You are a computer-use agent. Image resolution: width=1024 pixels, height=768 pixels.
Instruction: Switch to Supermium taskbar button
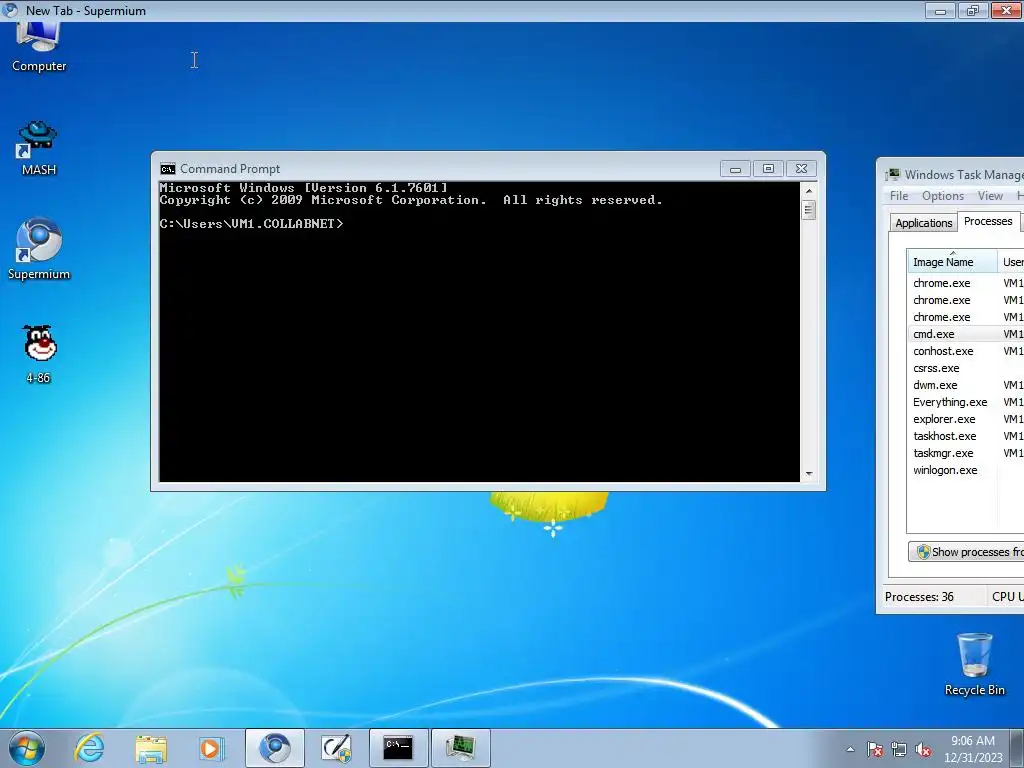pos(275,748)
